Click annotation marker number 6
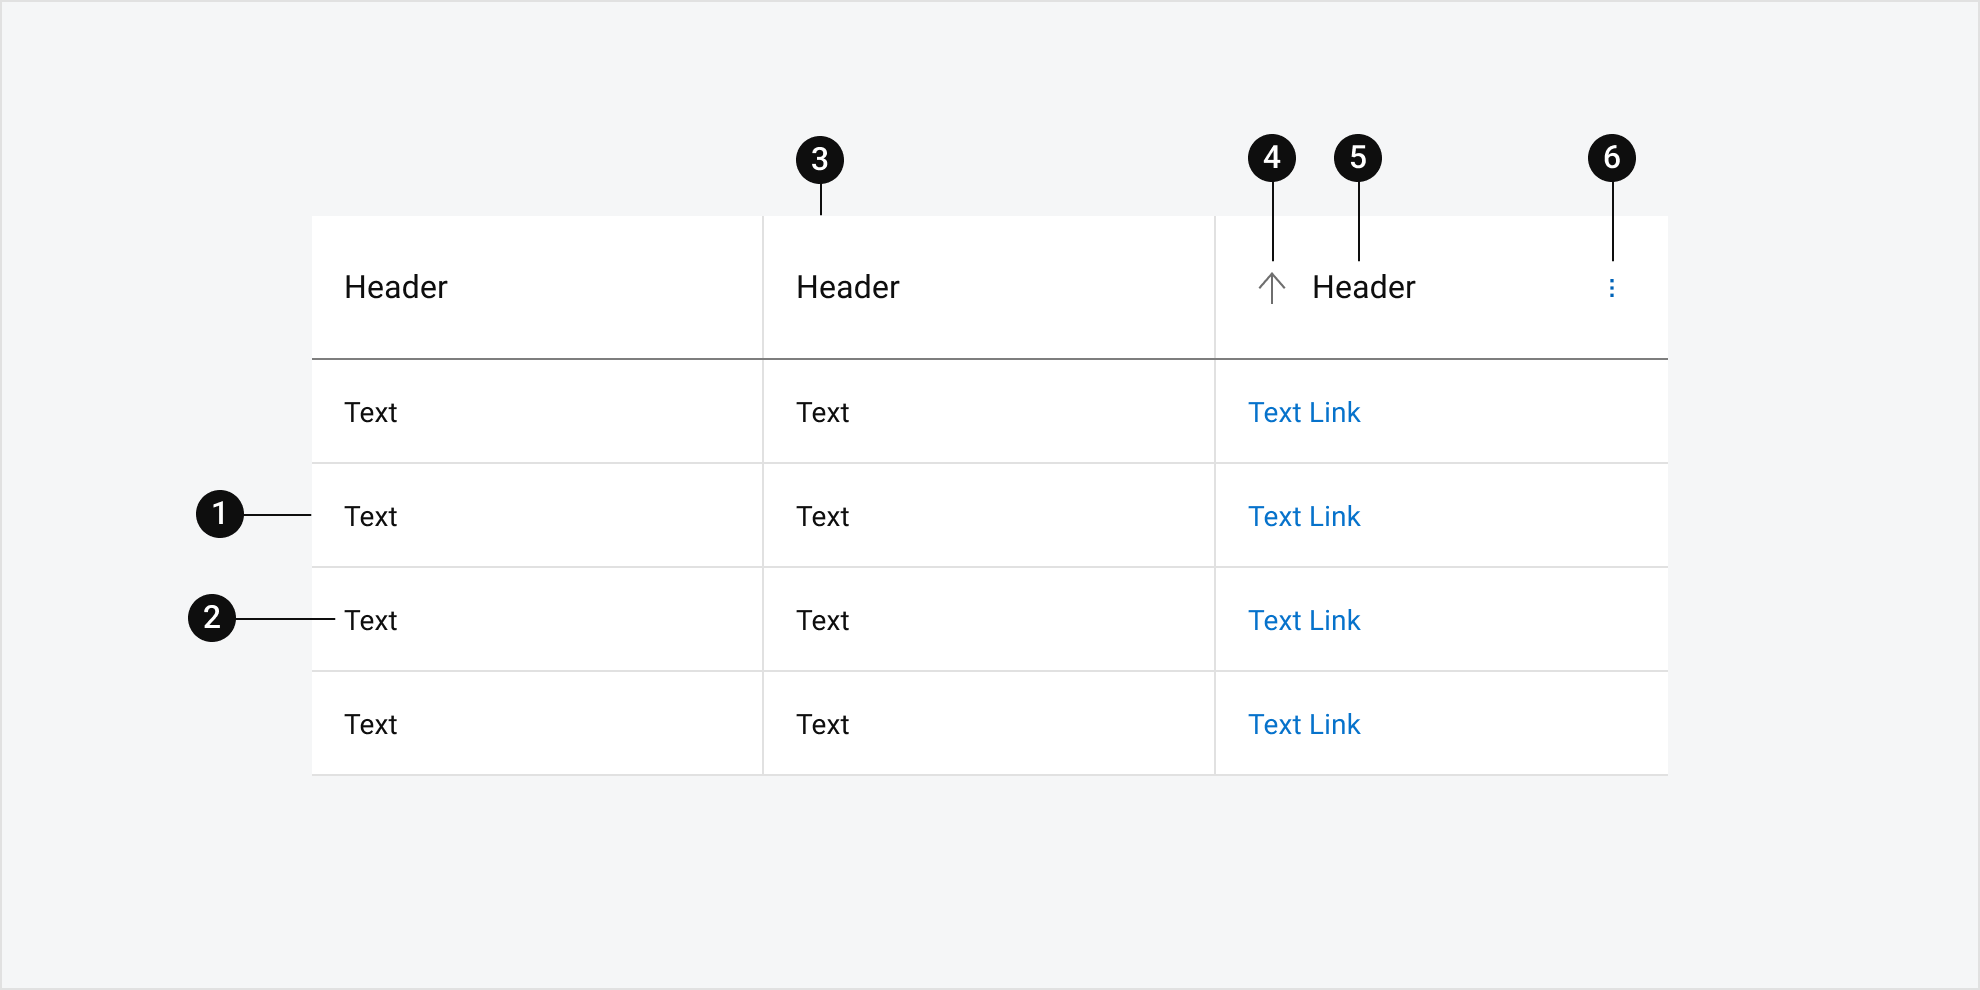Viewport: 1980px width, 990px height. coord(1612,158)
